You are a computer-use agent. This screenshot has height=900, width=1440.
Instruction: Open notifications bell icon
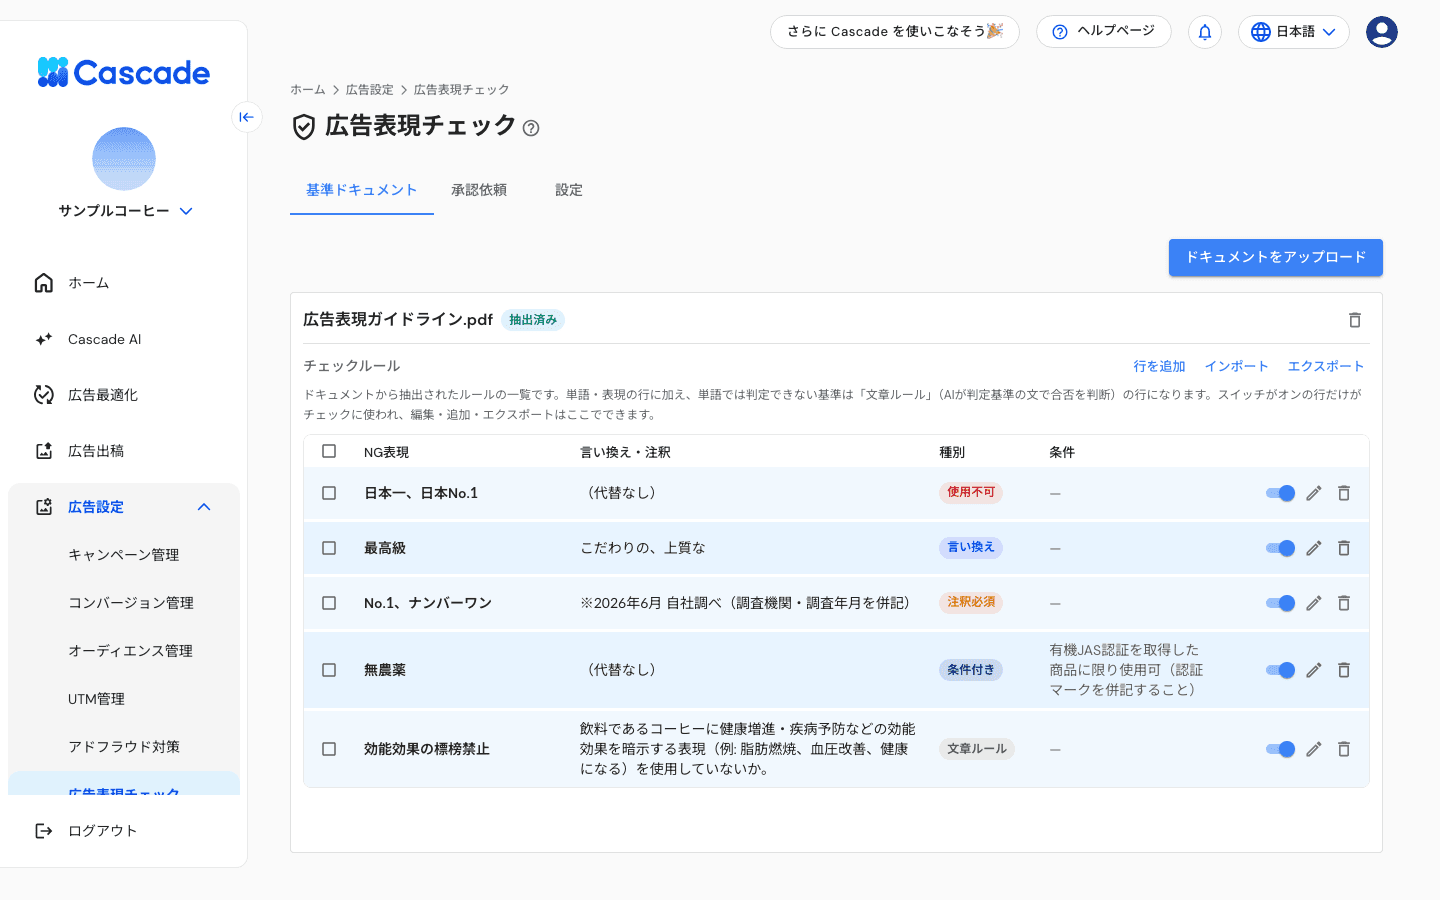[x=1205, y=32]
